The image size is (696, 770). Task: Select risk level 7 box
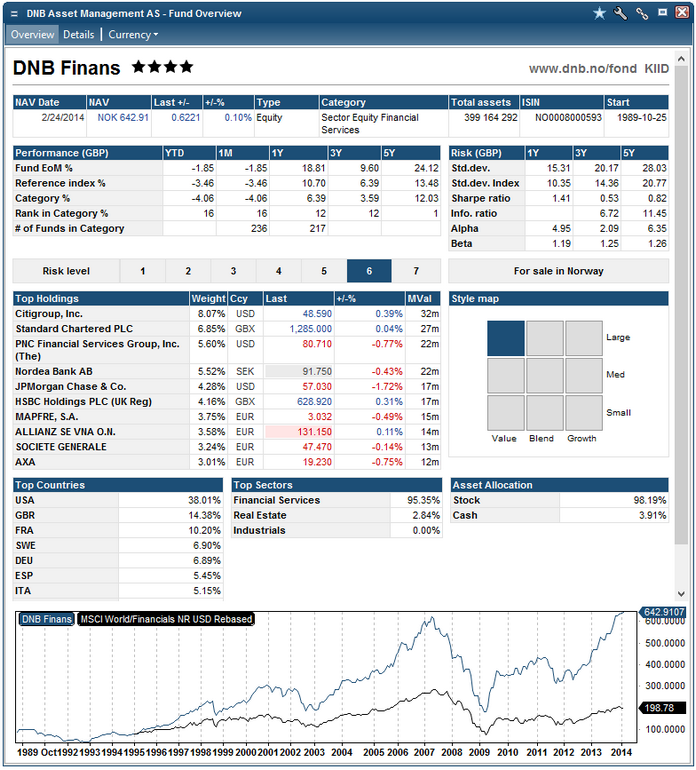pyautogui.click(x=416, y=271)
